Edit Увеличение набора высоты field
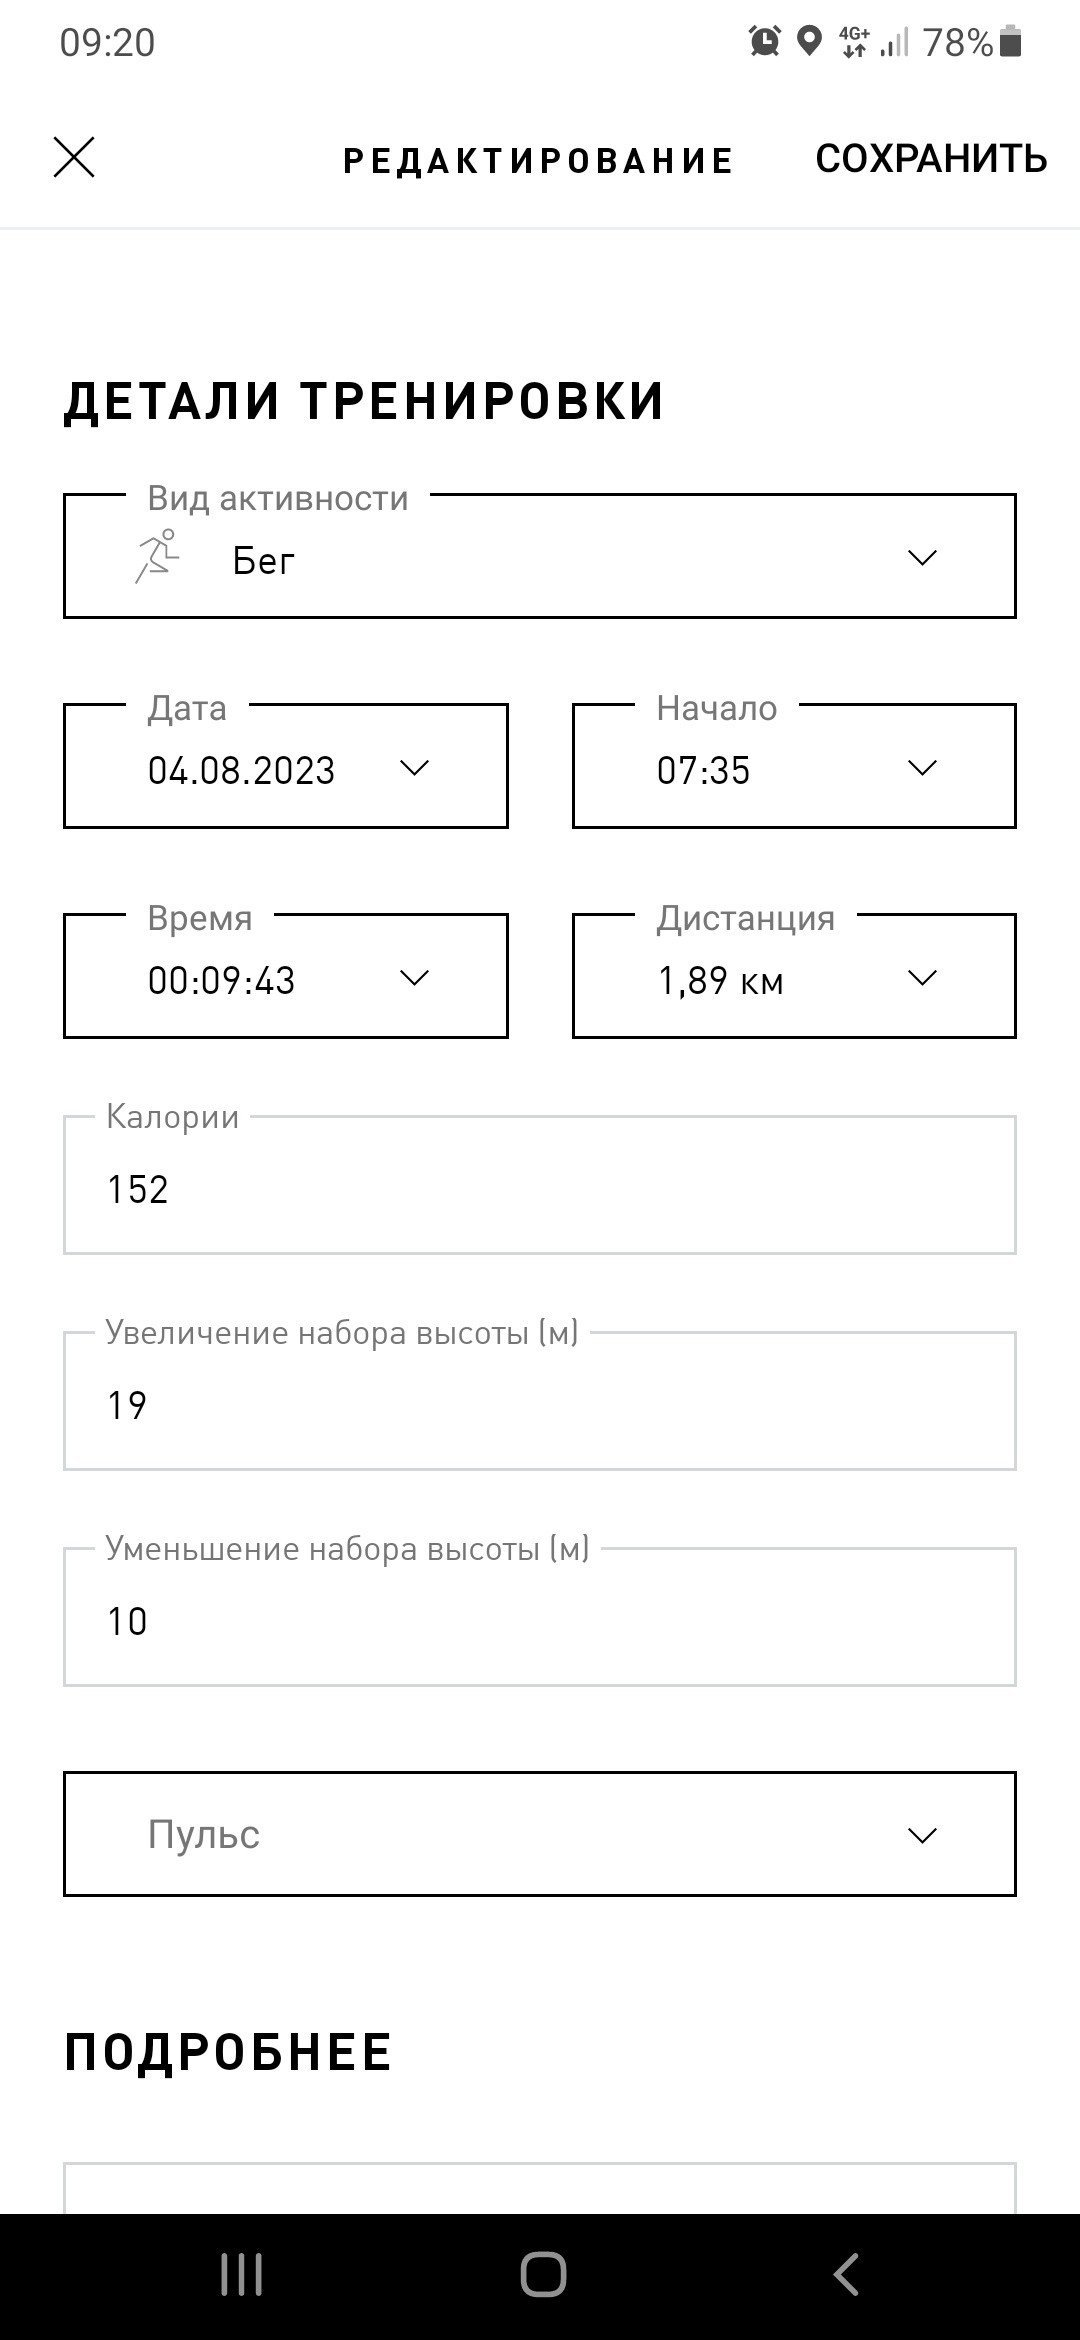The height and width of the screenshot is (2340, 1080). click(x=540, y=1401)
